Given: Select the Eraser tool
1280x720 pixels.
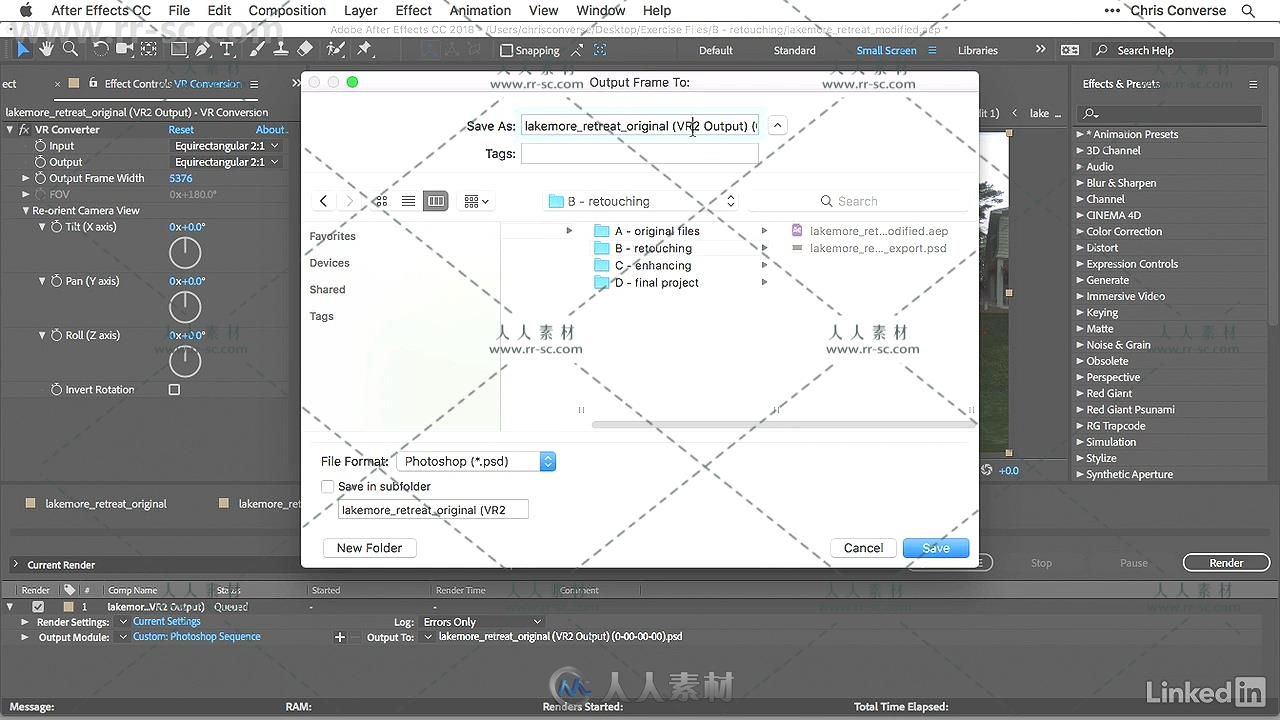Looking at the screenshot, I should tap(305, 49).
